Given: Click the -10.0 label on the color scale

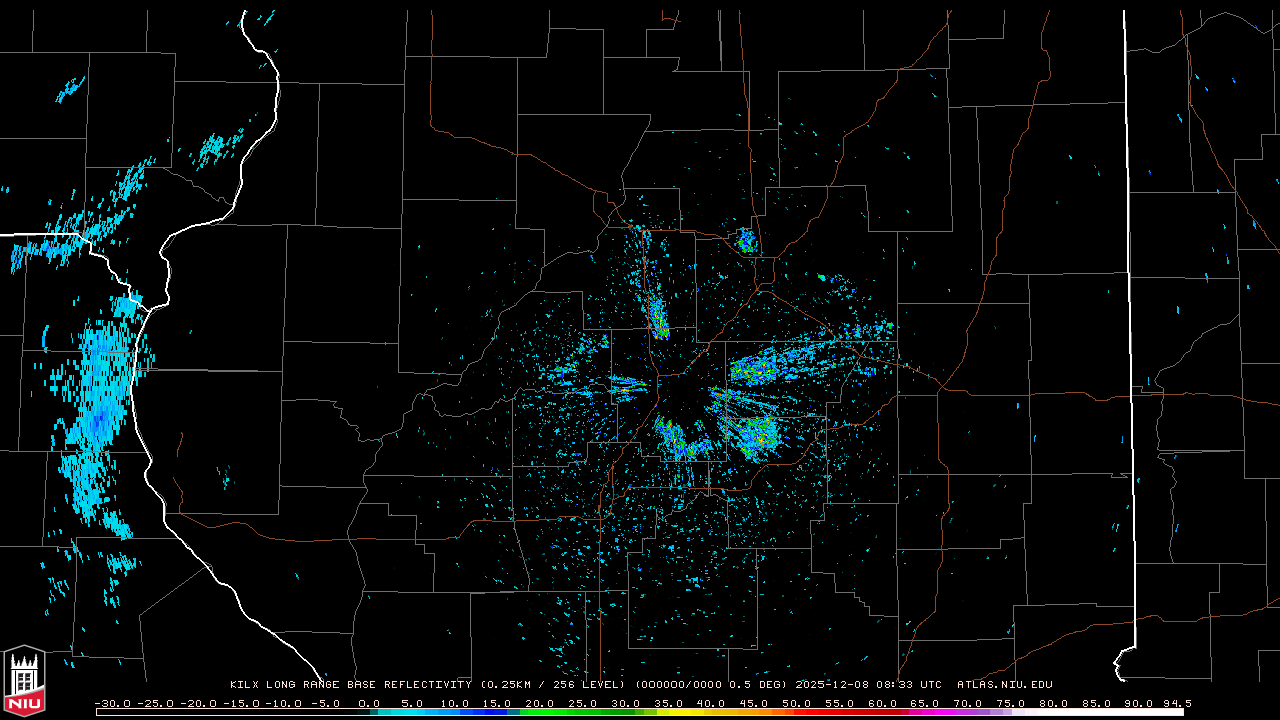Looking at the screenshot, I should click(x=283, y=704).
